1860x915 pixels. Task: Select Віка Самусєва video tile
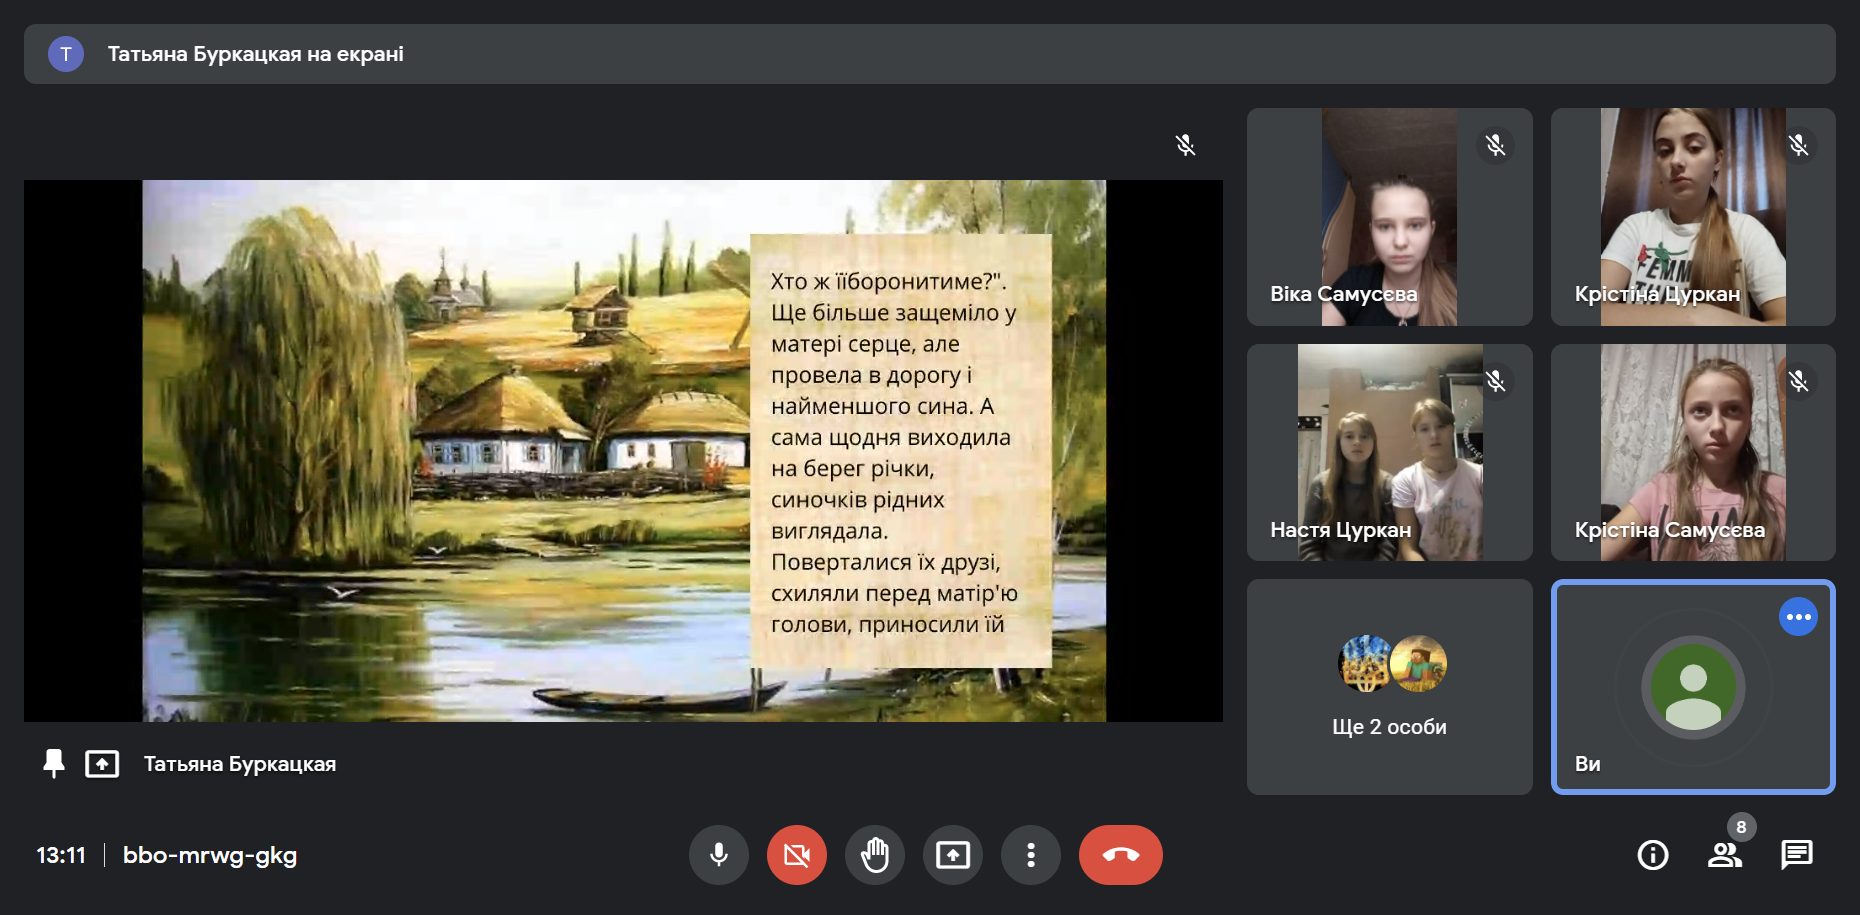(1389, 217)
